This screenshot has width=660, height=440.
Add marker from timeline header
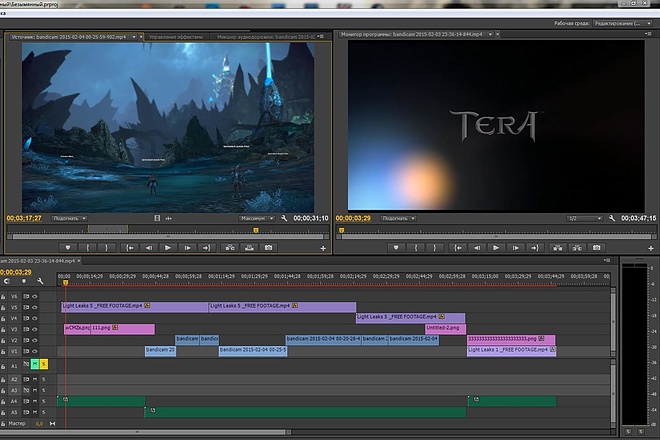point(24,281)
